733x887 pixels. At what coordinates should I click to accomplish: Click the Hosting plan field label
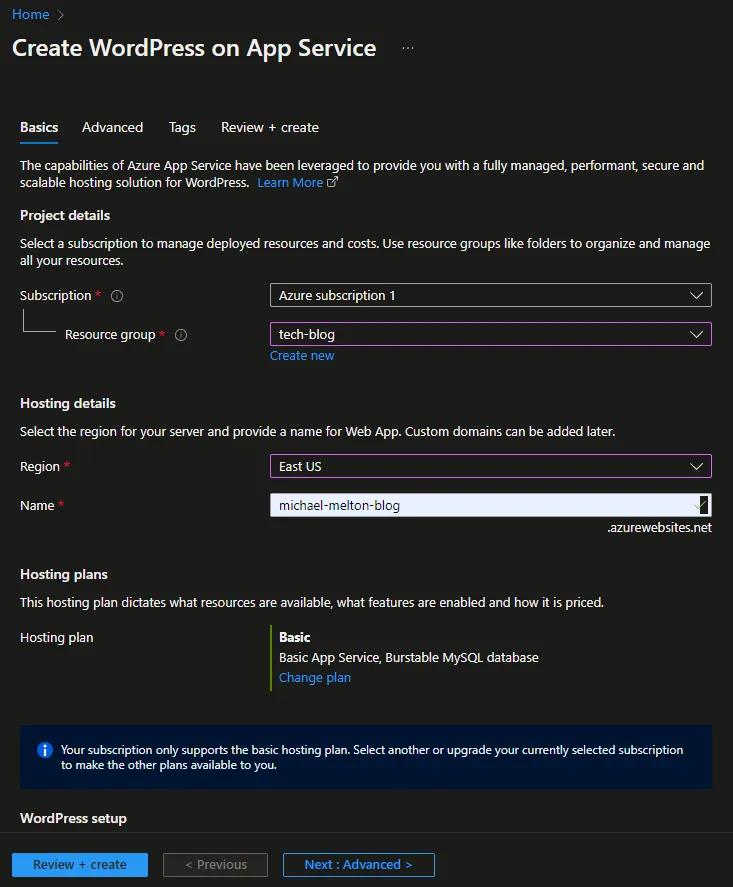(x=57, y=638)
